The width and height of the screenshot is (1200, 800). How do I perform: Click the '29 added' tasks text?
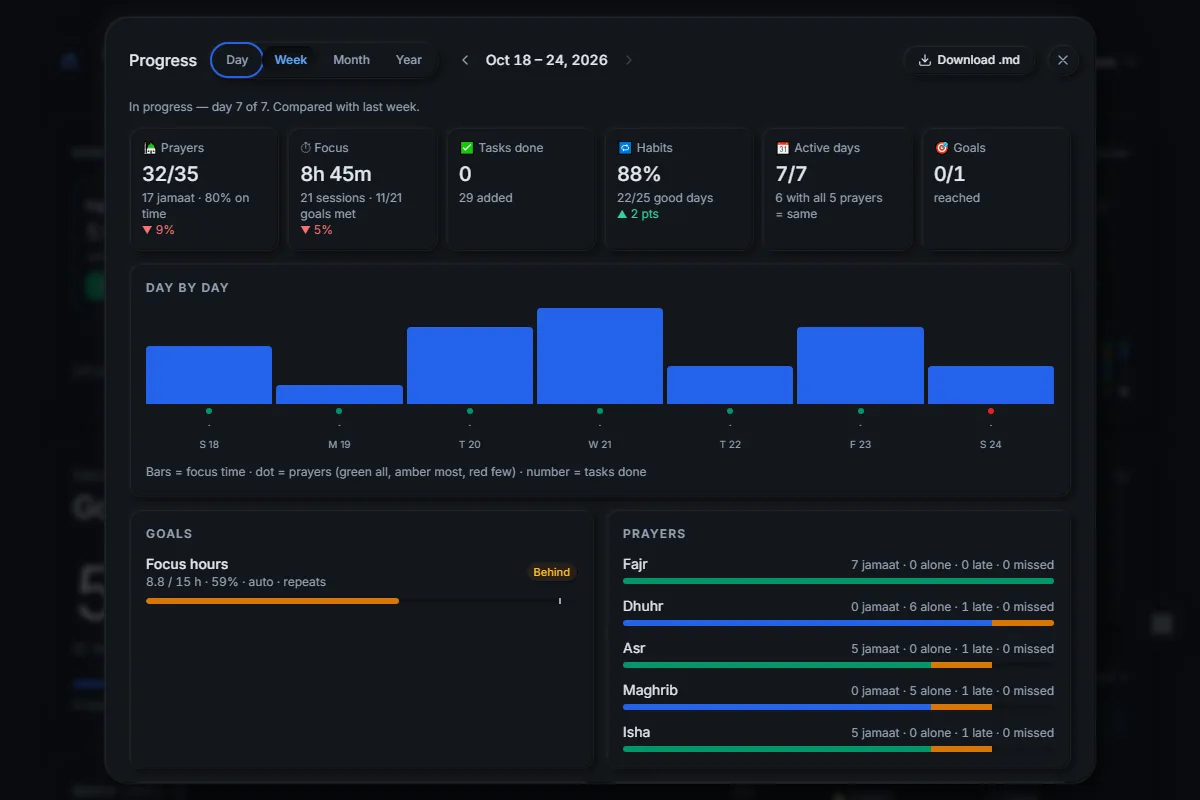(486, 198)
